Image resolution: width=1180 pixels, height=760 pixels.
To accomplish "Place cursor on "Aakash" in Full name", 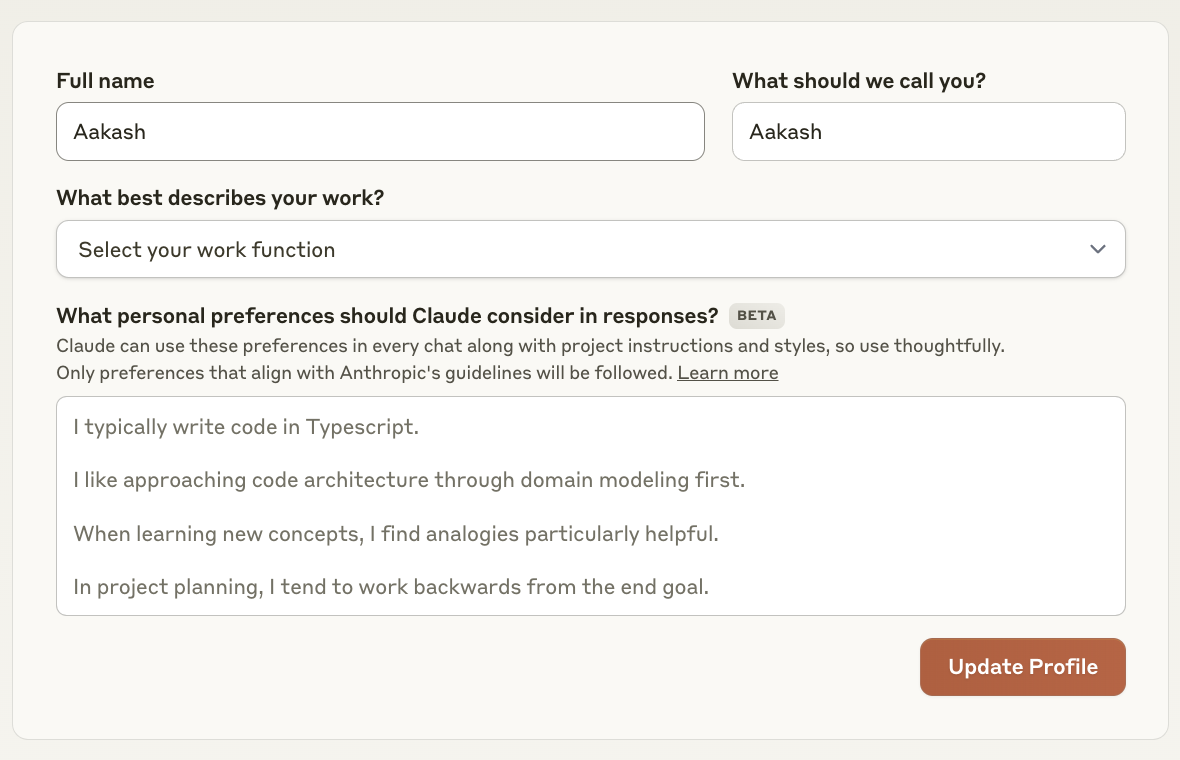I will (x=110, y=131).
